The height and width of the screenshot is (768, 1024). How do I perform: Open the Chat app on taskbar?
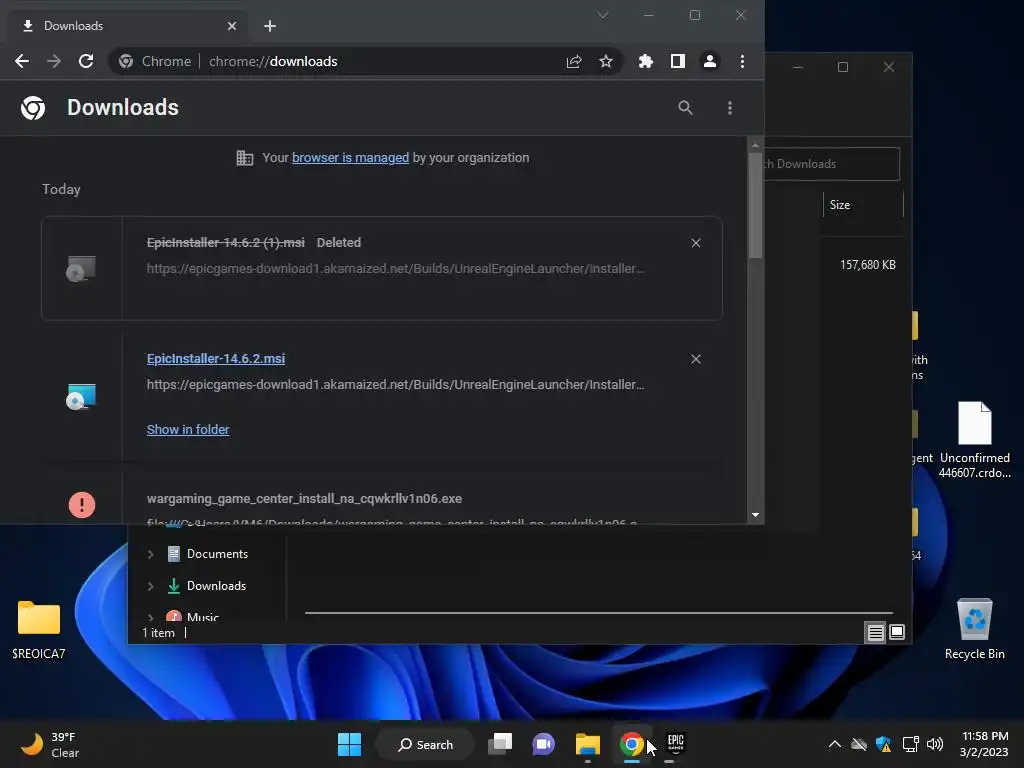(543, 744)
